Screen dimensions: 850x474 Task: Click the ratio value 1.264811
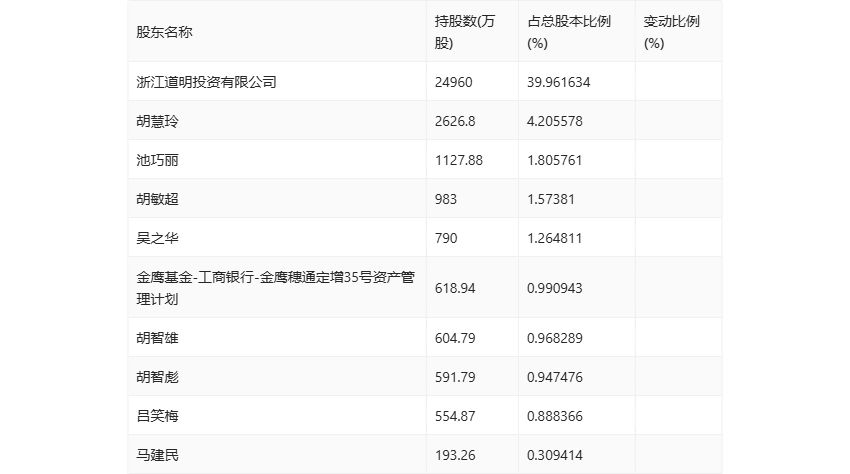[x=555, y=238]
